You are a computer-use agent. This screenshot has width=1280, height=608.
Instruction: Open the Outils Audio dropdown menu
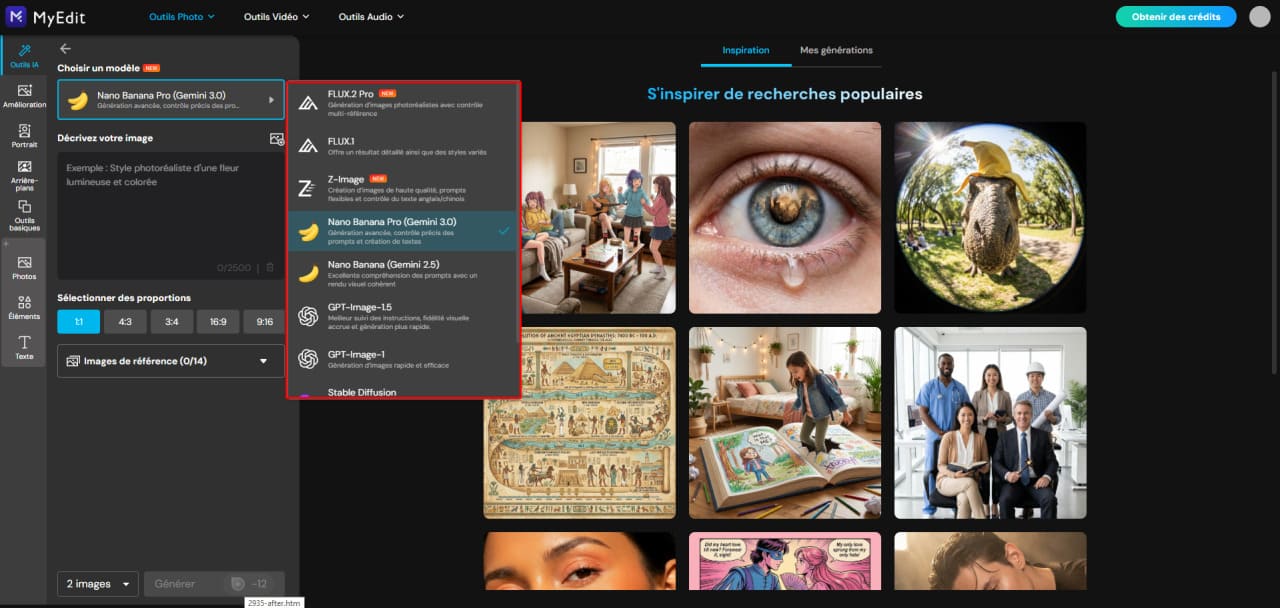pos(371,16)
